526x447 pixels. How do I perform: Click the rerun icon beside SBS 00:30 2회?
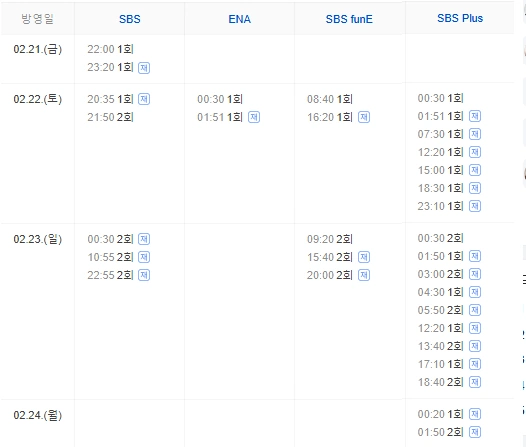(144, 239)
